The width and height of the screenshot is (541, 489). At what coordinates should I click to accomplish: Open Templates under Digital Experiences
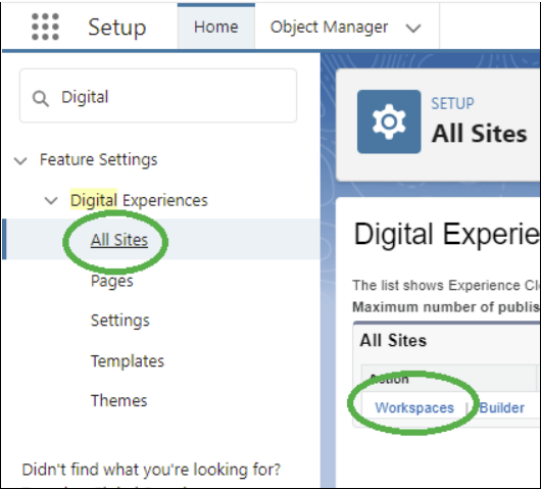(127, 361)
